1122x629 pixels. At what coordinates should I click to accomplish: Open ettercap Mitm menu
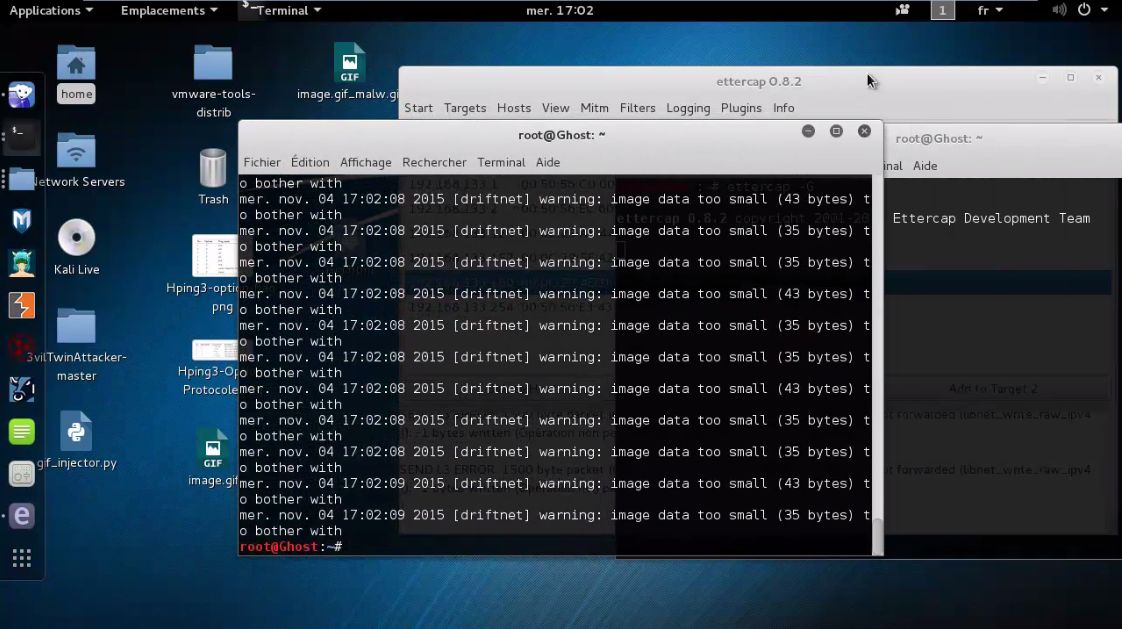[x=594, y=108]
